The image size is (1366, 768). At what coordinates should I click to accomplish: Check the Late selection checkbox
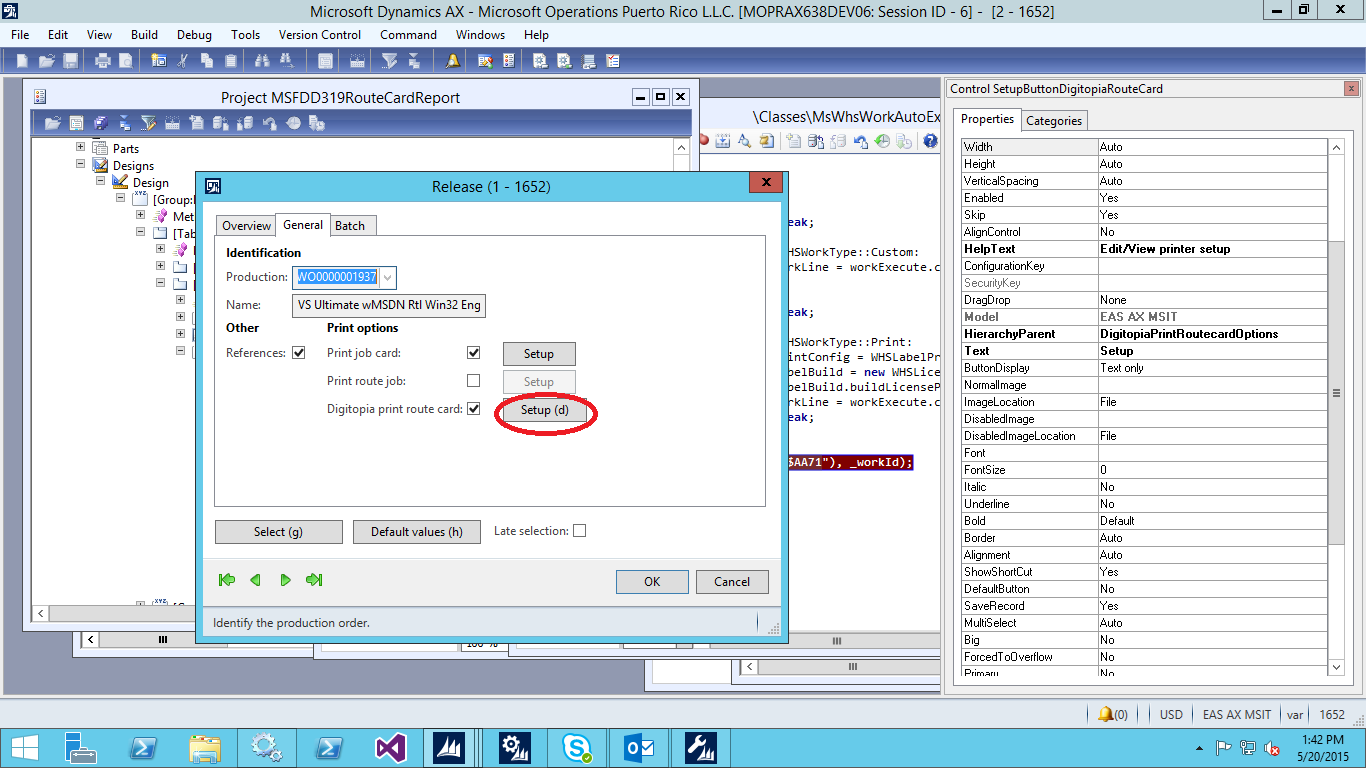click(579, 530)
